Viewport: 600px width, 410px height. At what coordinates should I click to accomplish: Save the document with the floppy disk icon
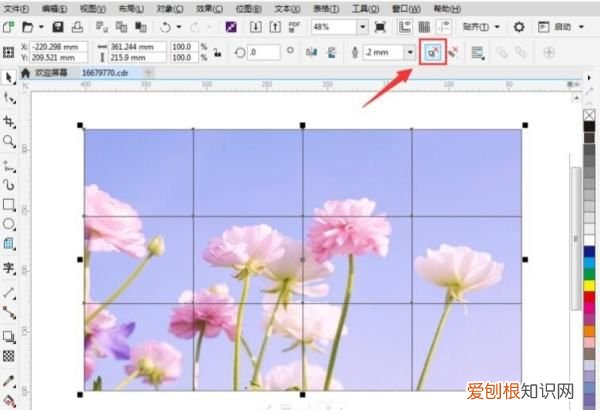click(58, 27)
